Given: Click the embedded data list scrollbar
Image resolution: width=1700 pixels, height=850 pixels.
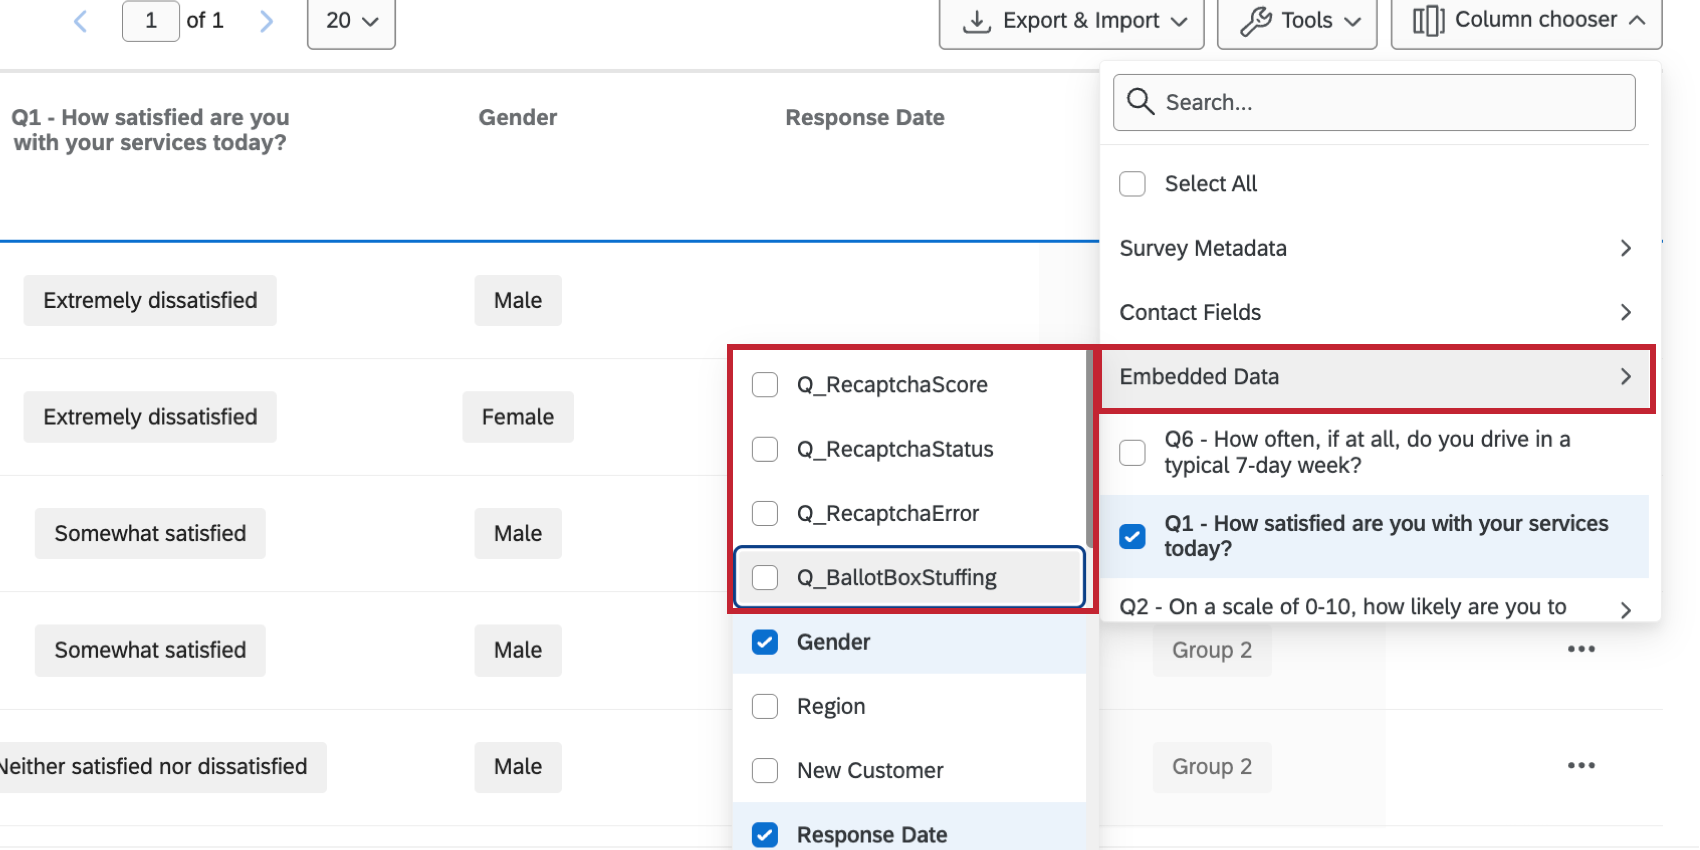Looking at the screenshot, I should click(1089, 448).
